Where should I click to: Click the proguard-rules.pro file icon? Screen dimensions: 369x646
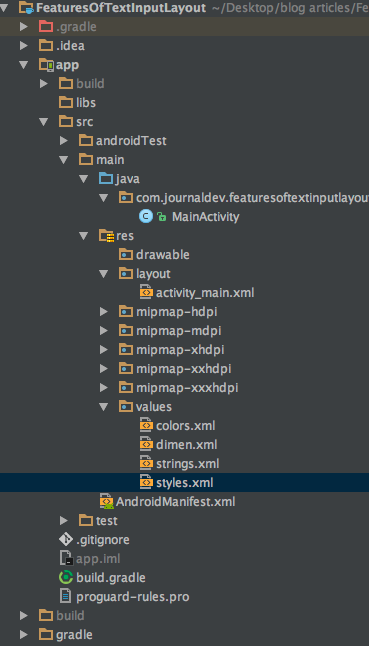[66, 597]
